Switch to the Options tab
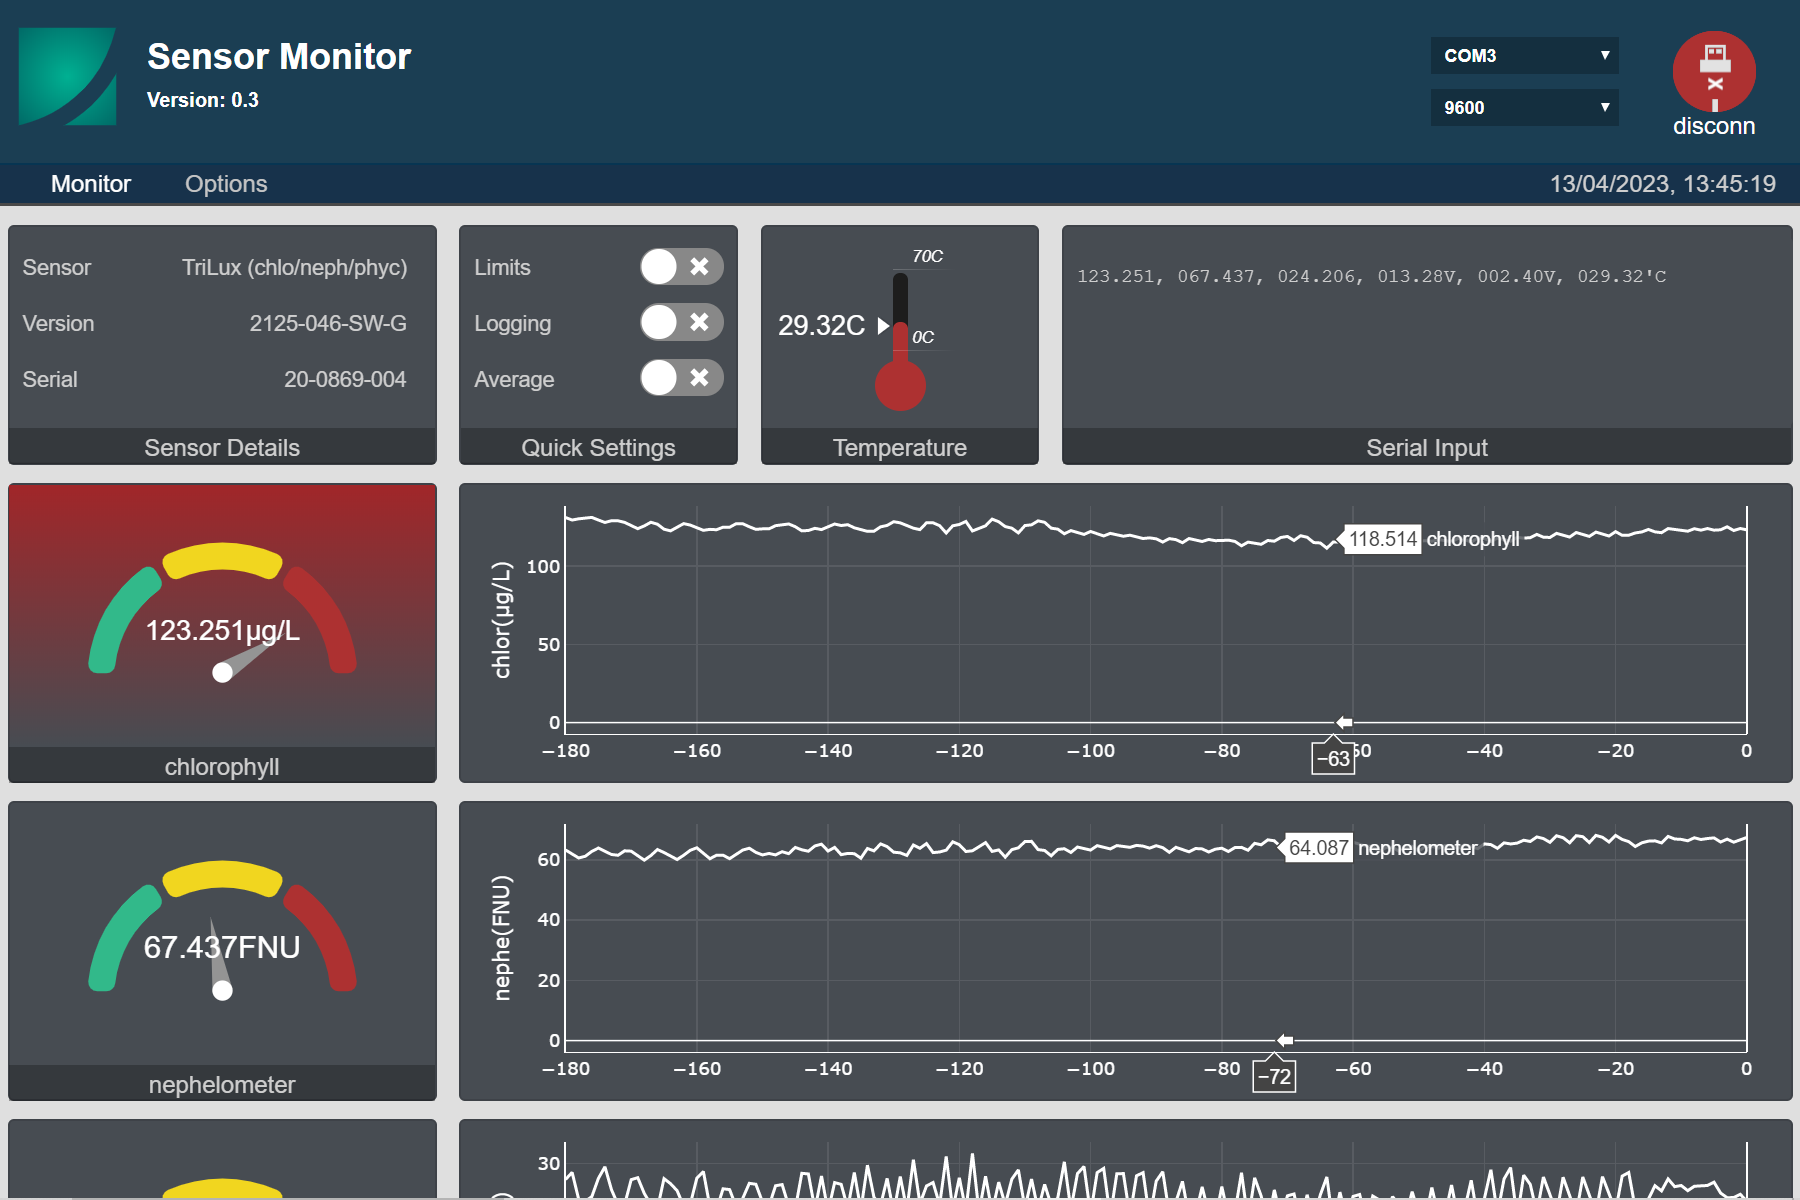Viewport: 1800px width, 1200px height. coord(226,184)
